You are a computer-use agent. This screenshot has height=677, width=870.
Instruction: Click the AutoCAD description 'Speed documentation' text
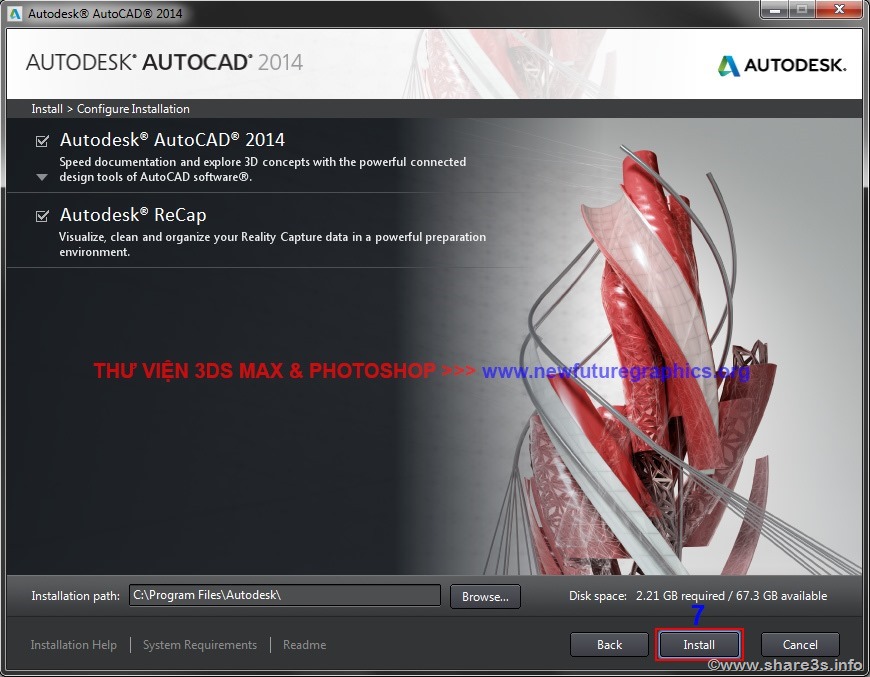(x=262, y=169)
